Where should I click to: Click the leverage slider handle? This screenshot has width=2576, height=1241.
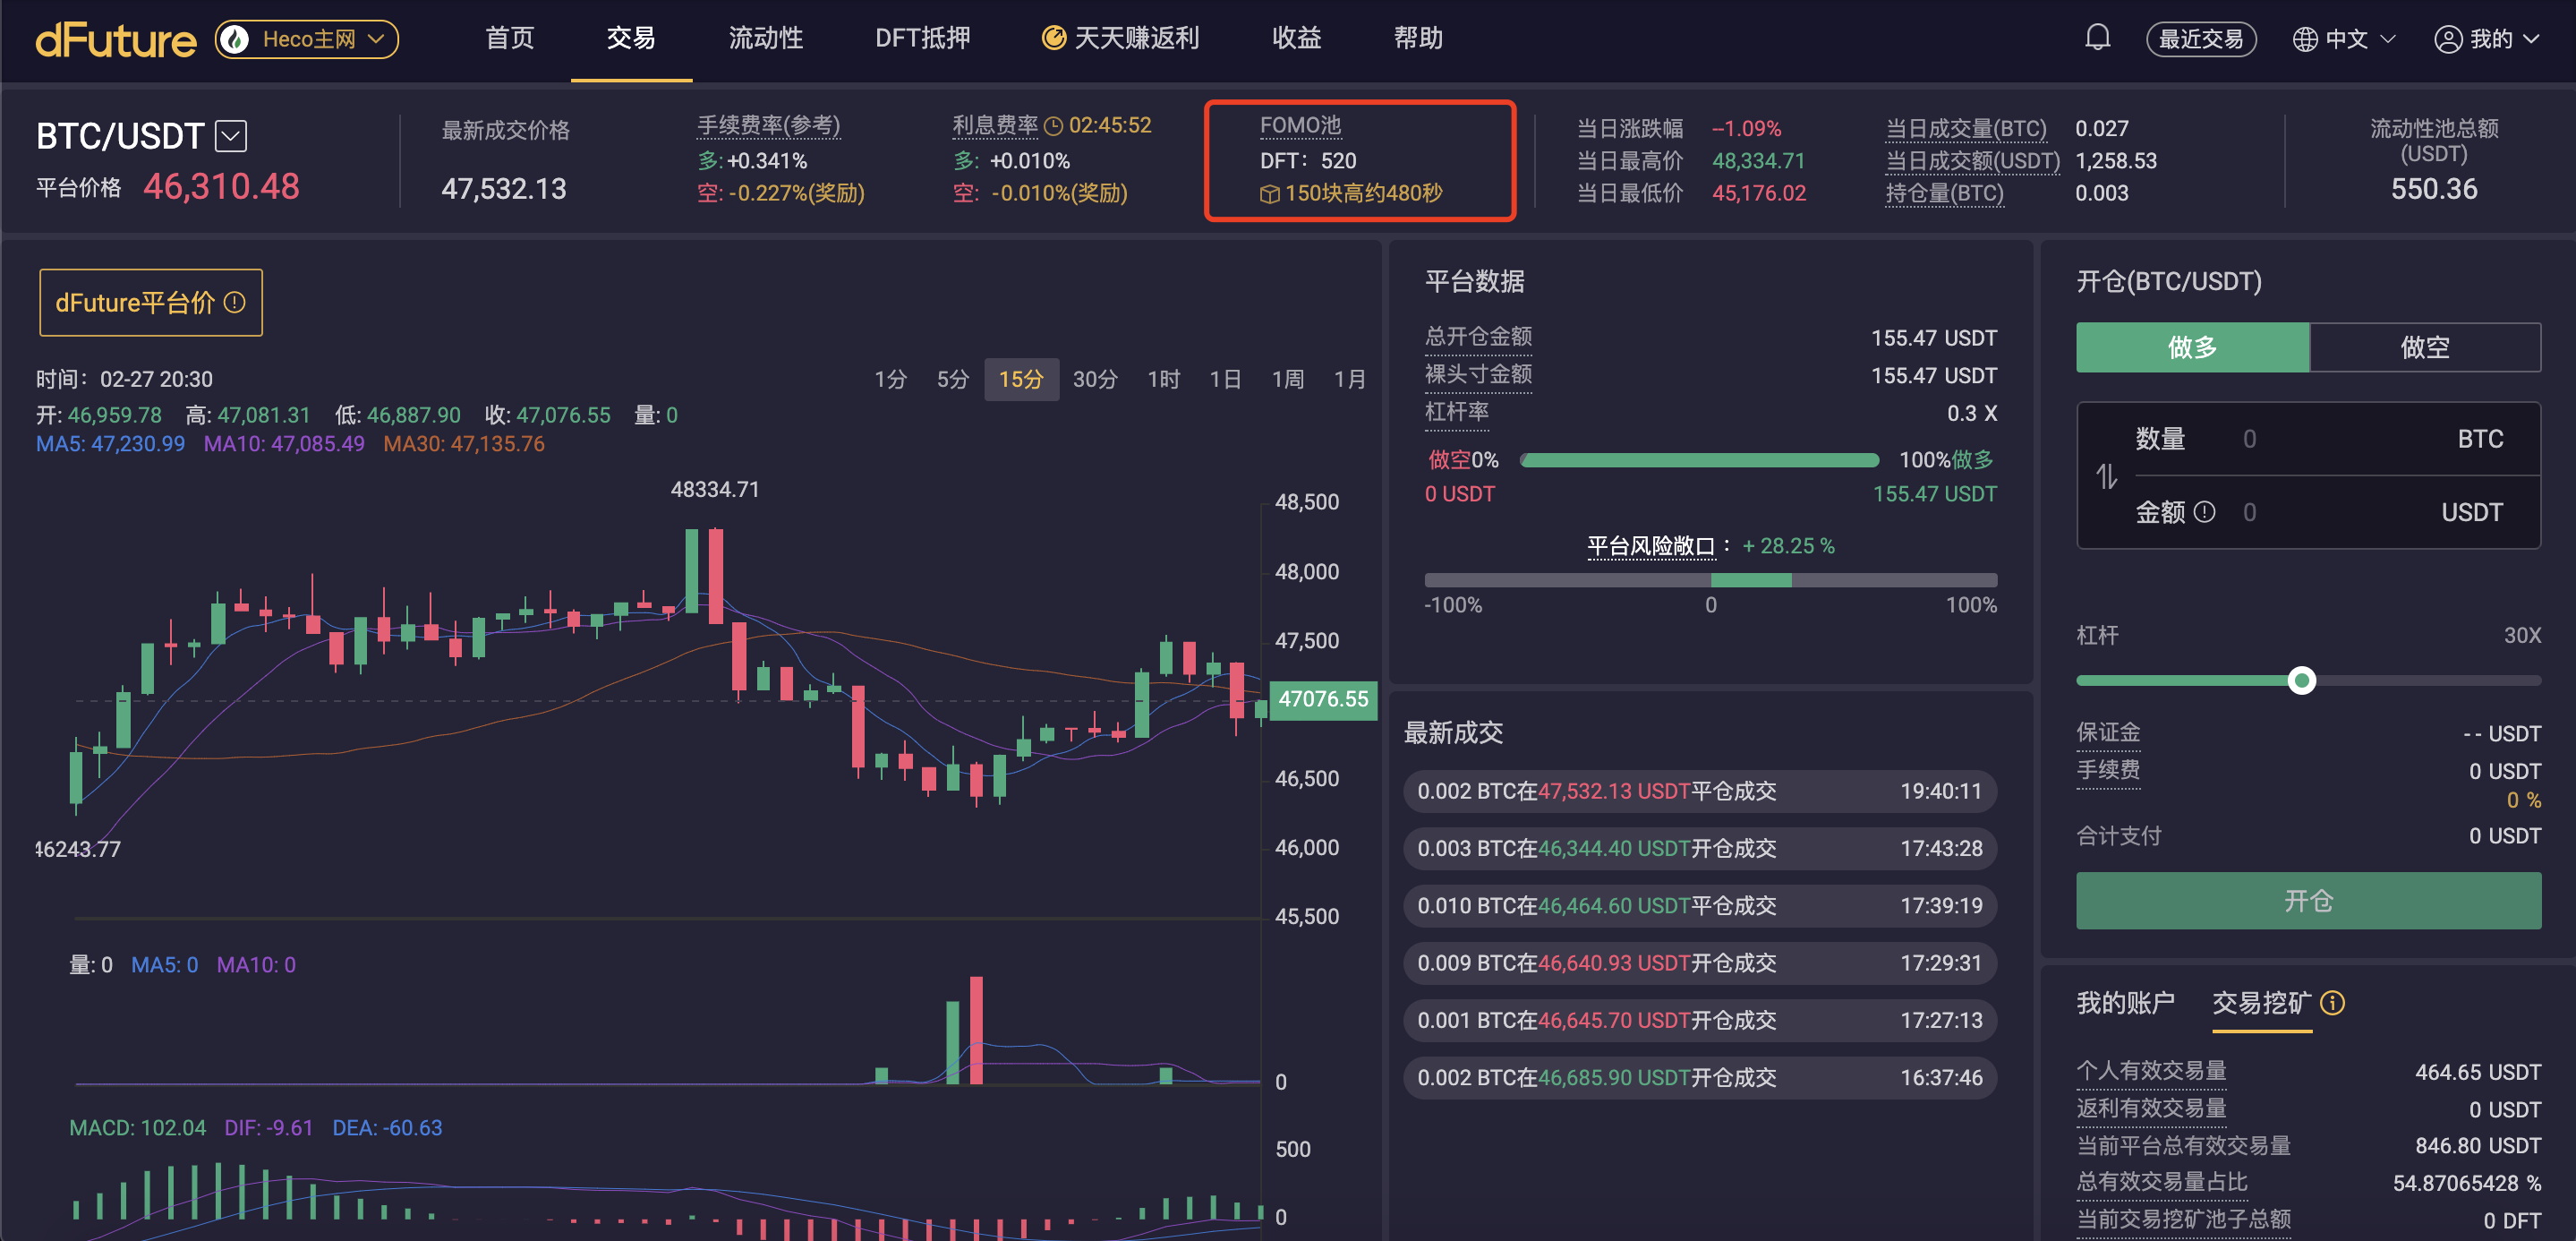point(2301,680)
